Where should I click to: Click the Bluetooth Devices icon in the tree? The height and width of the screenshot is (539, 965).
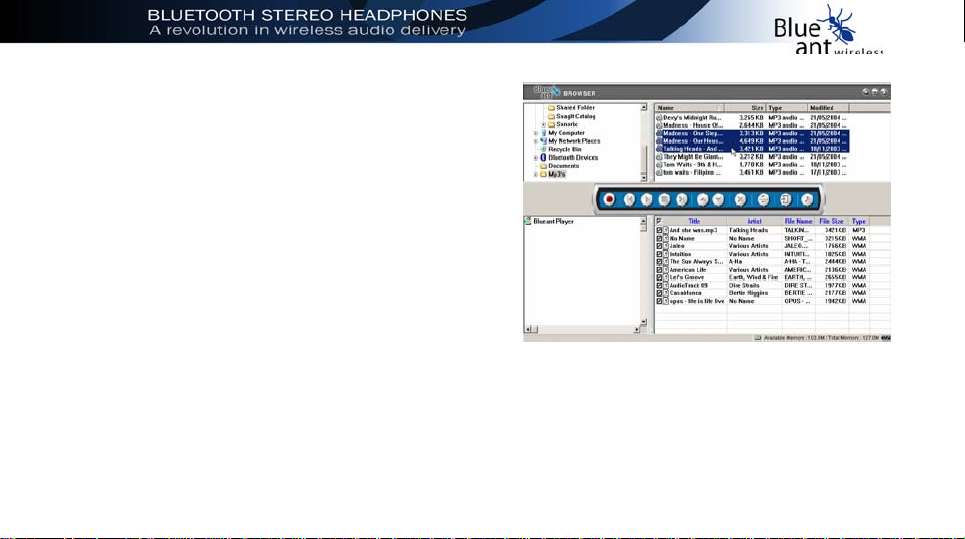(x=543, y=158)
